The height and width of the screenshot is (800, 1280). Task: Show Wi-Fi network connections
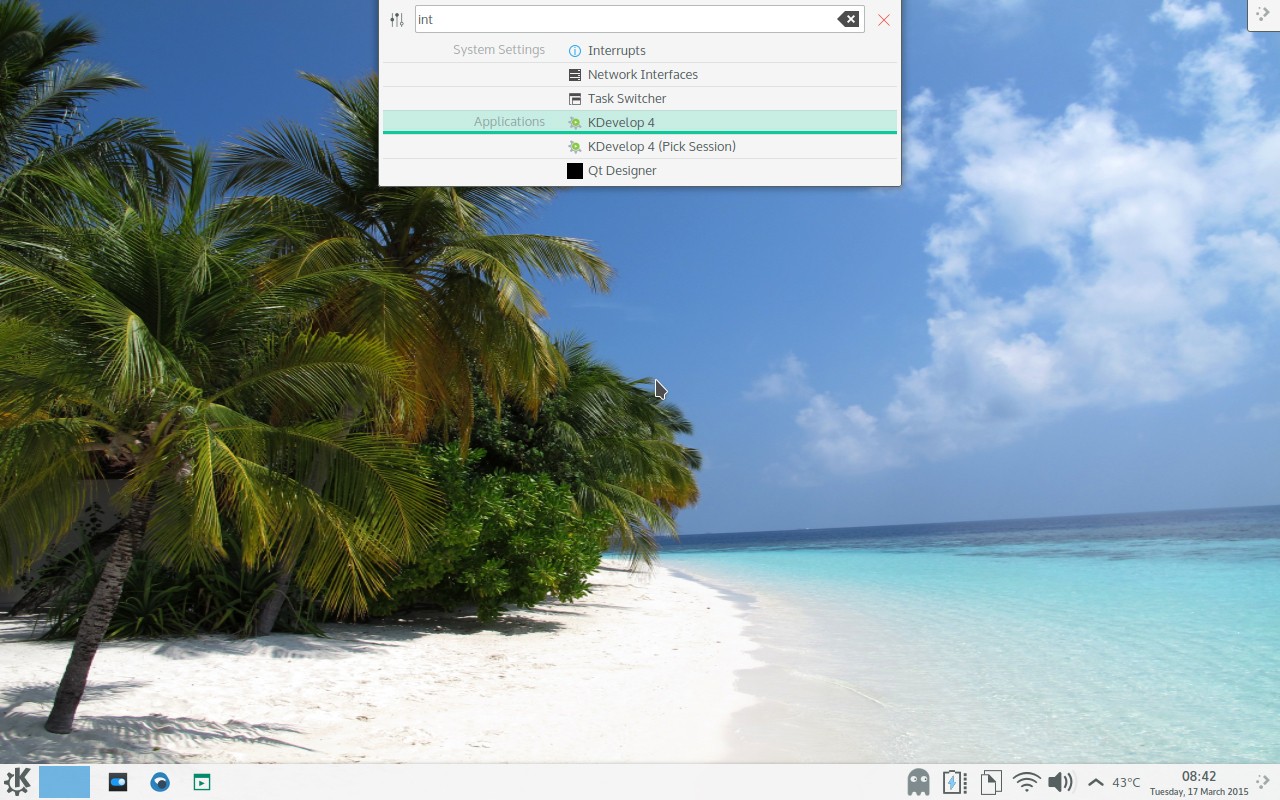pos(1026,782)
